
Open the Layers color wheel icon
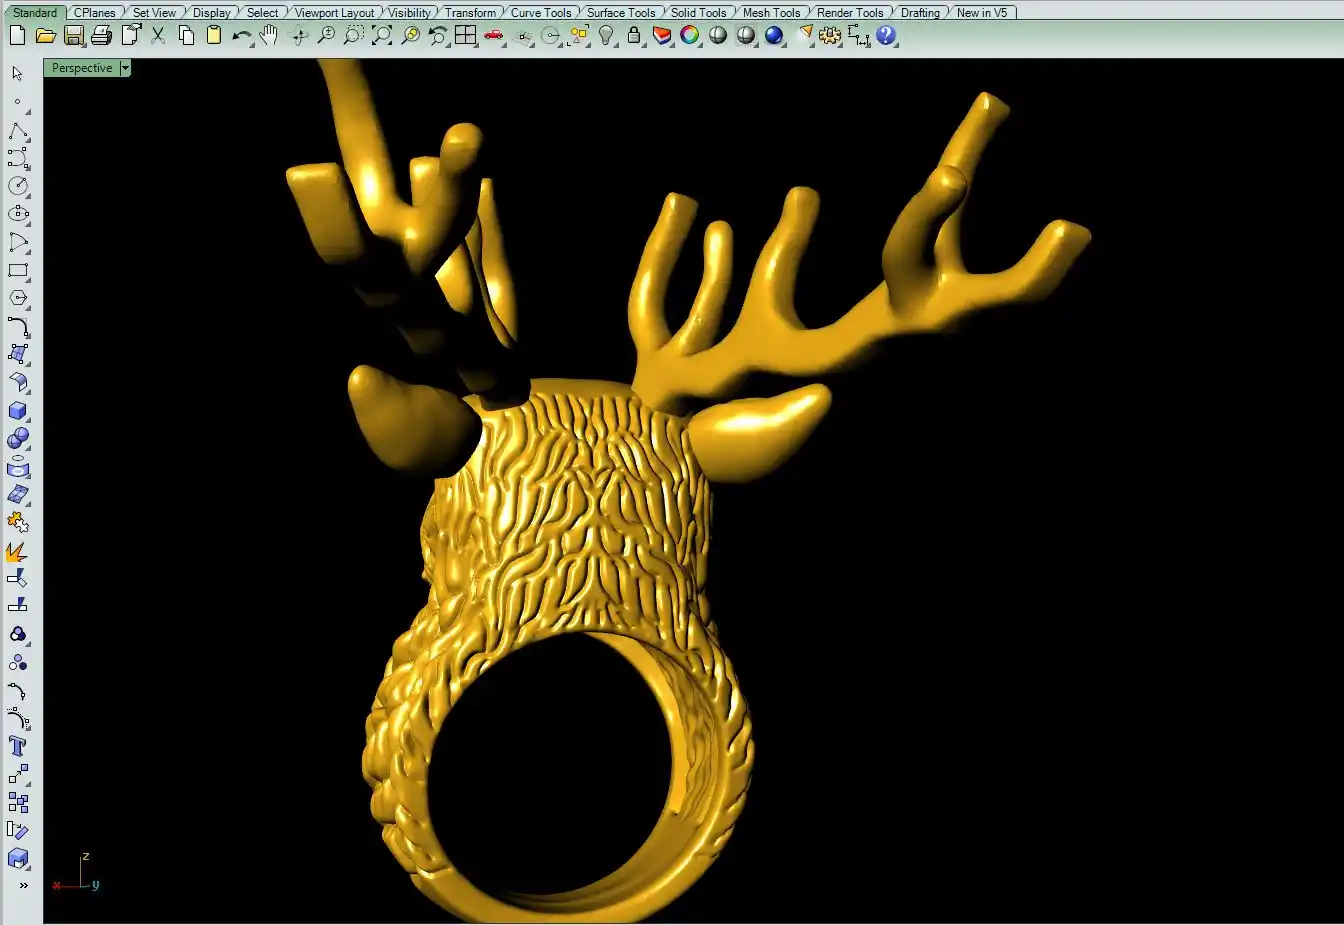(x=690, y=36)
